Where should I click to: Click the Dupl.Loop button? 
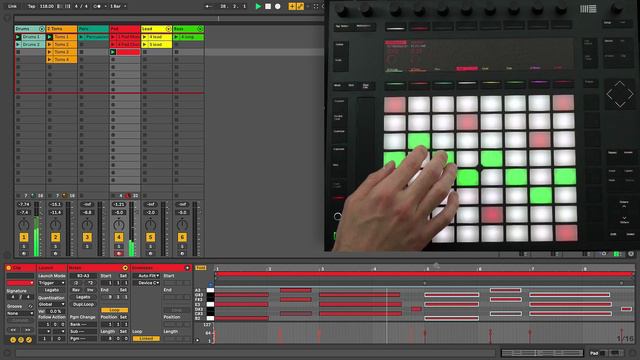83,304
